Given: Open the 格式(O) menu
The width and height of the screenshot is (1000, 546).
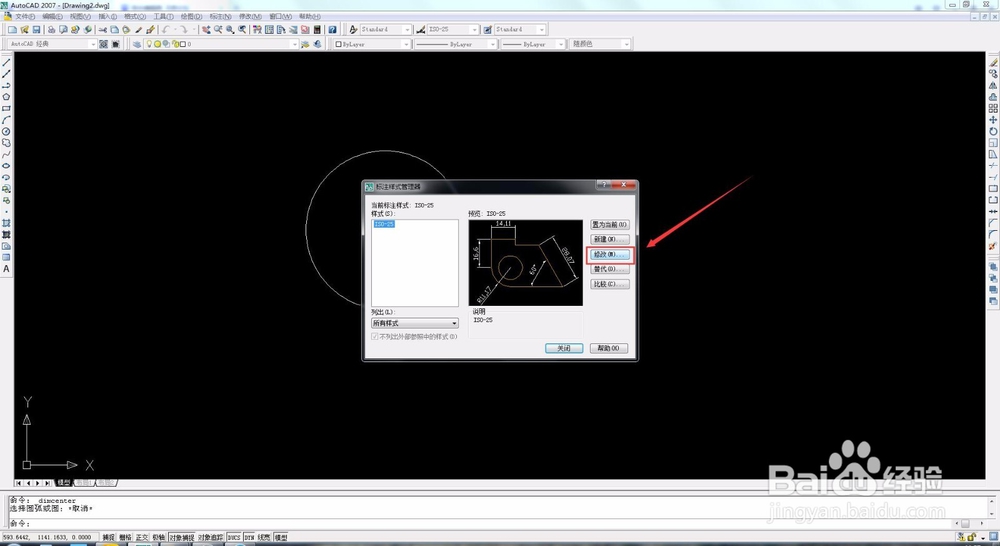Looking at the screenshot, I should tap(135, 17).
